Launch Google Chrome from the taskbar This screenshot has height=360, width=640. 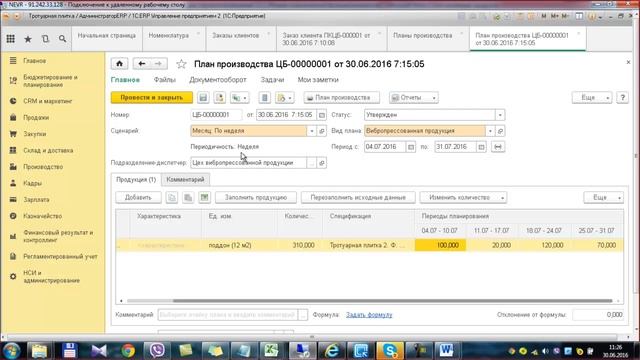coord(128,351)
